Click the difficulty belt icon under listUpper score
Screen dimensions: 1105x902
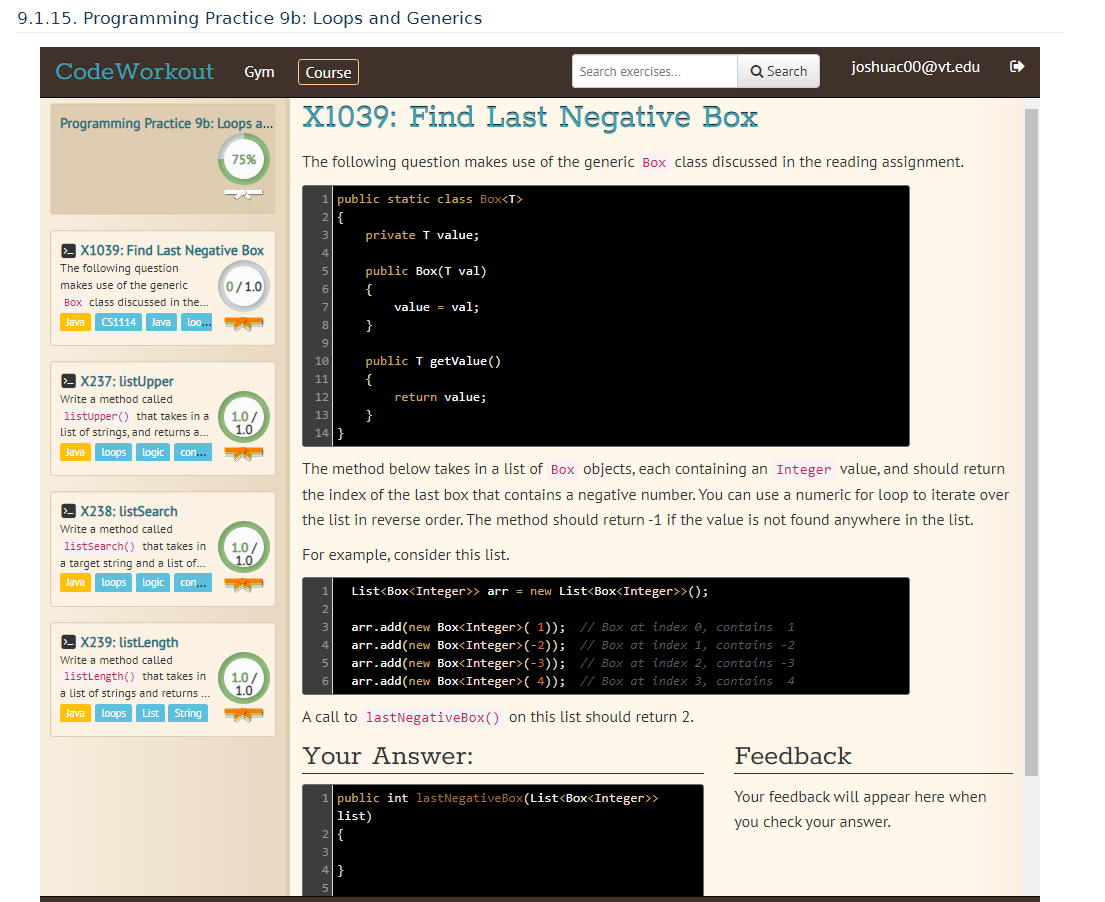244,454
